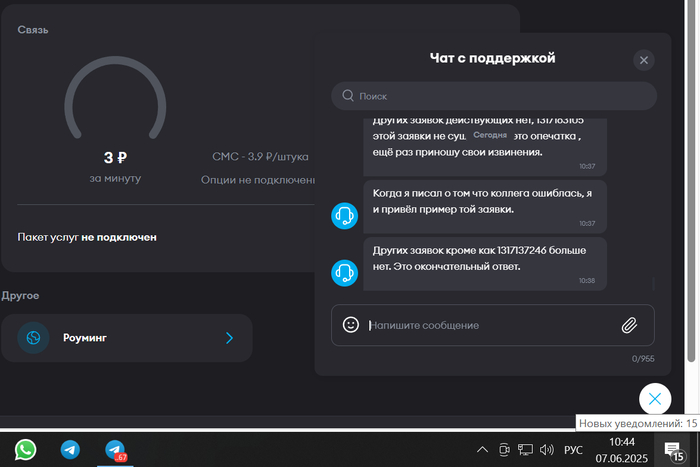Click the support agent avatar beside last message
The height and width of the screenshot is (467, 700).
(x=345, y=271)
